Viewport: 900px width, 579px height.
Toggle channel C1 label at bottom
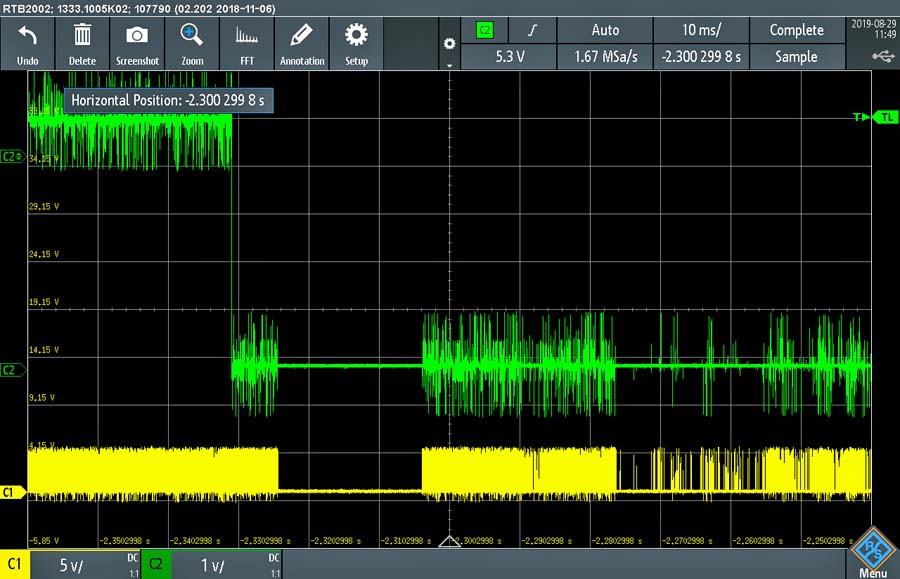pos(15,565)
